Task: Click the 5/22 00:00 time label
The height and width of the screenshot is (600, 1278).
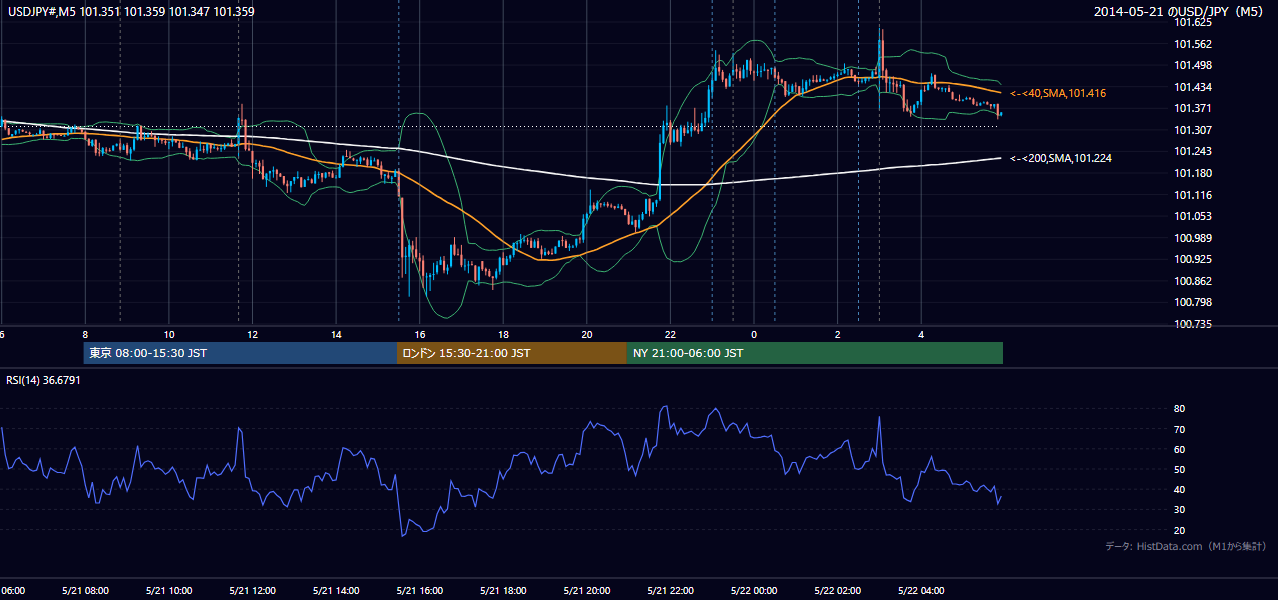Action: pos(754,591)
